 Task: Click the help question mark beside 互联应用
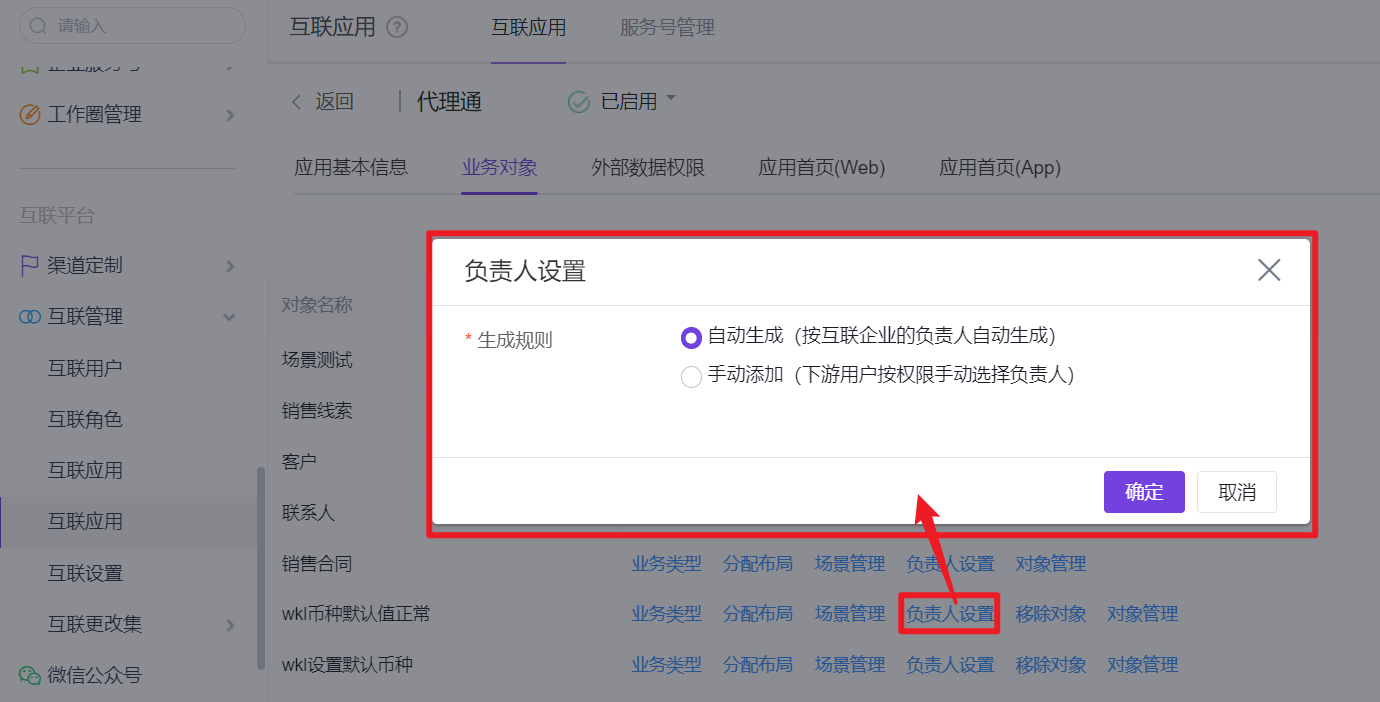[x=397, y=28]
